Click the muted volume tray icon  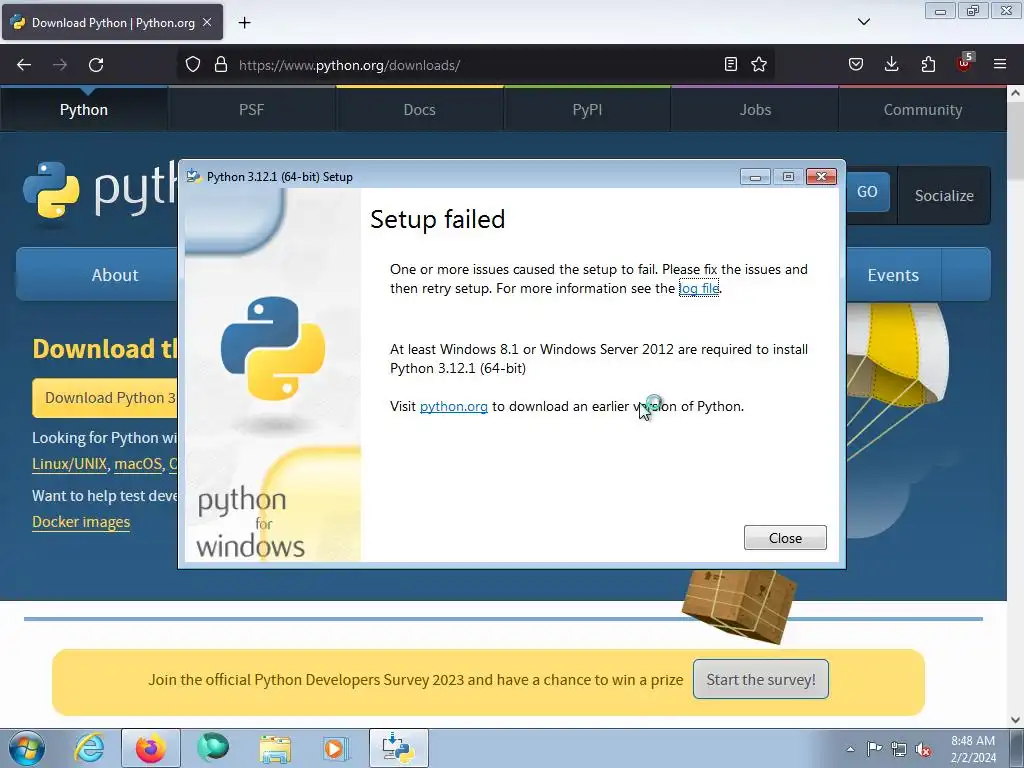923,749
